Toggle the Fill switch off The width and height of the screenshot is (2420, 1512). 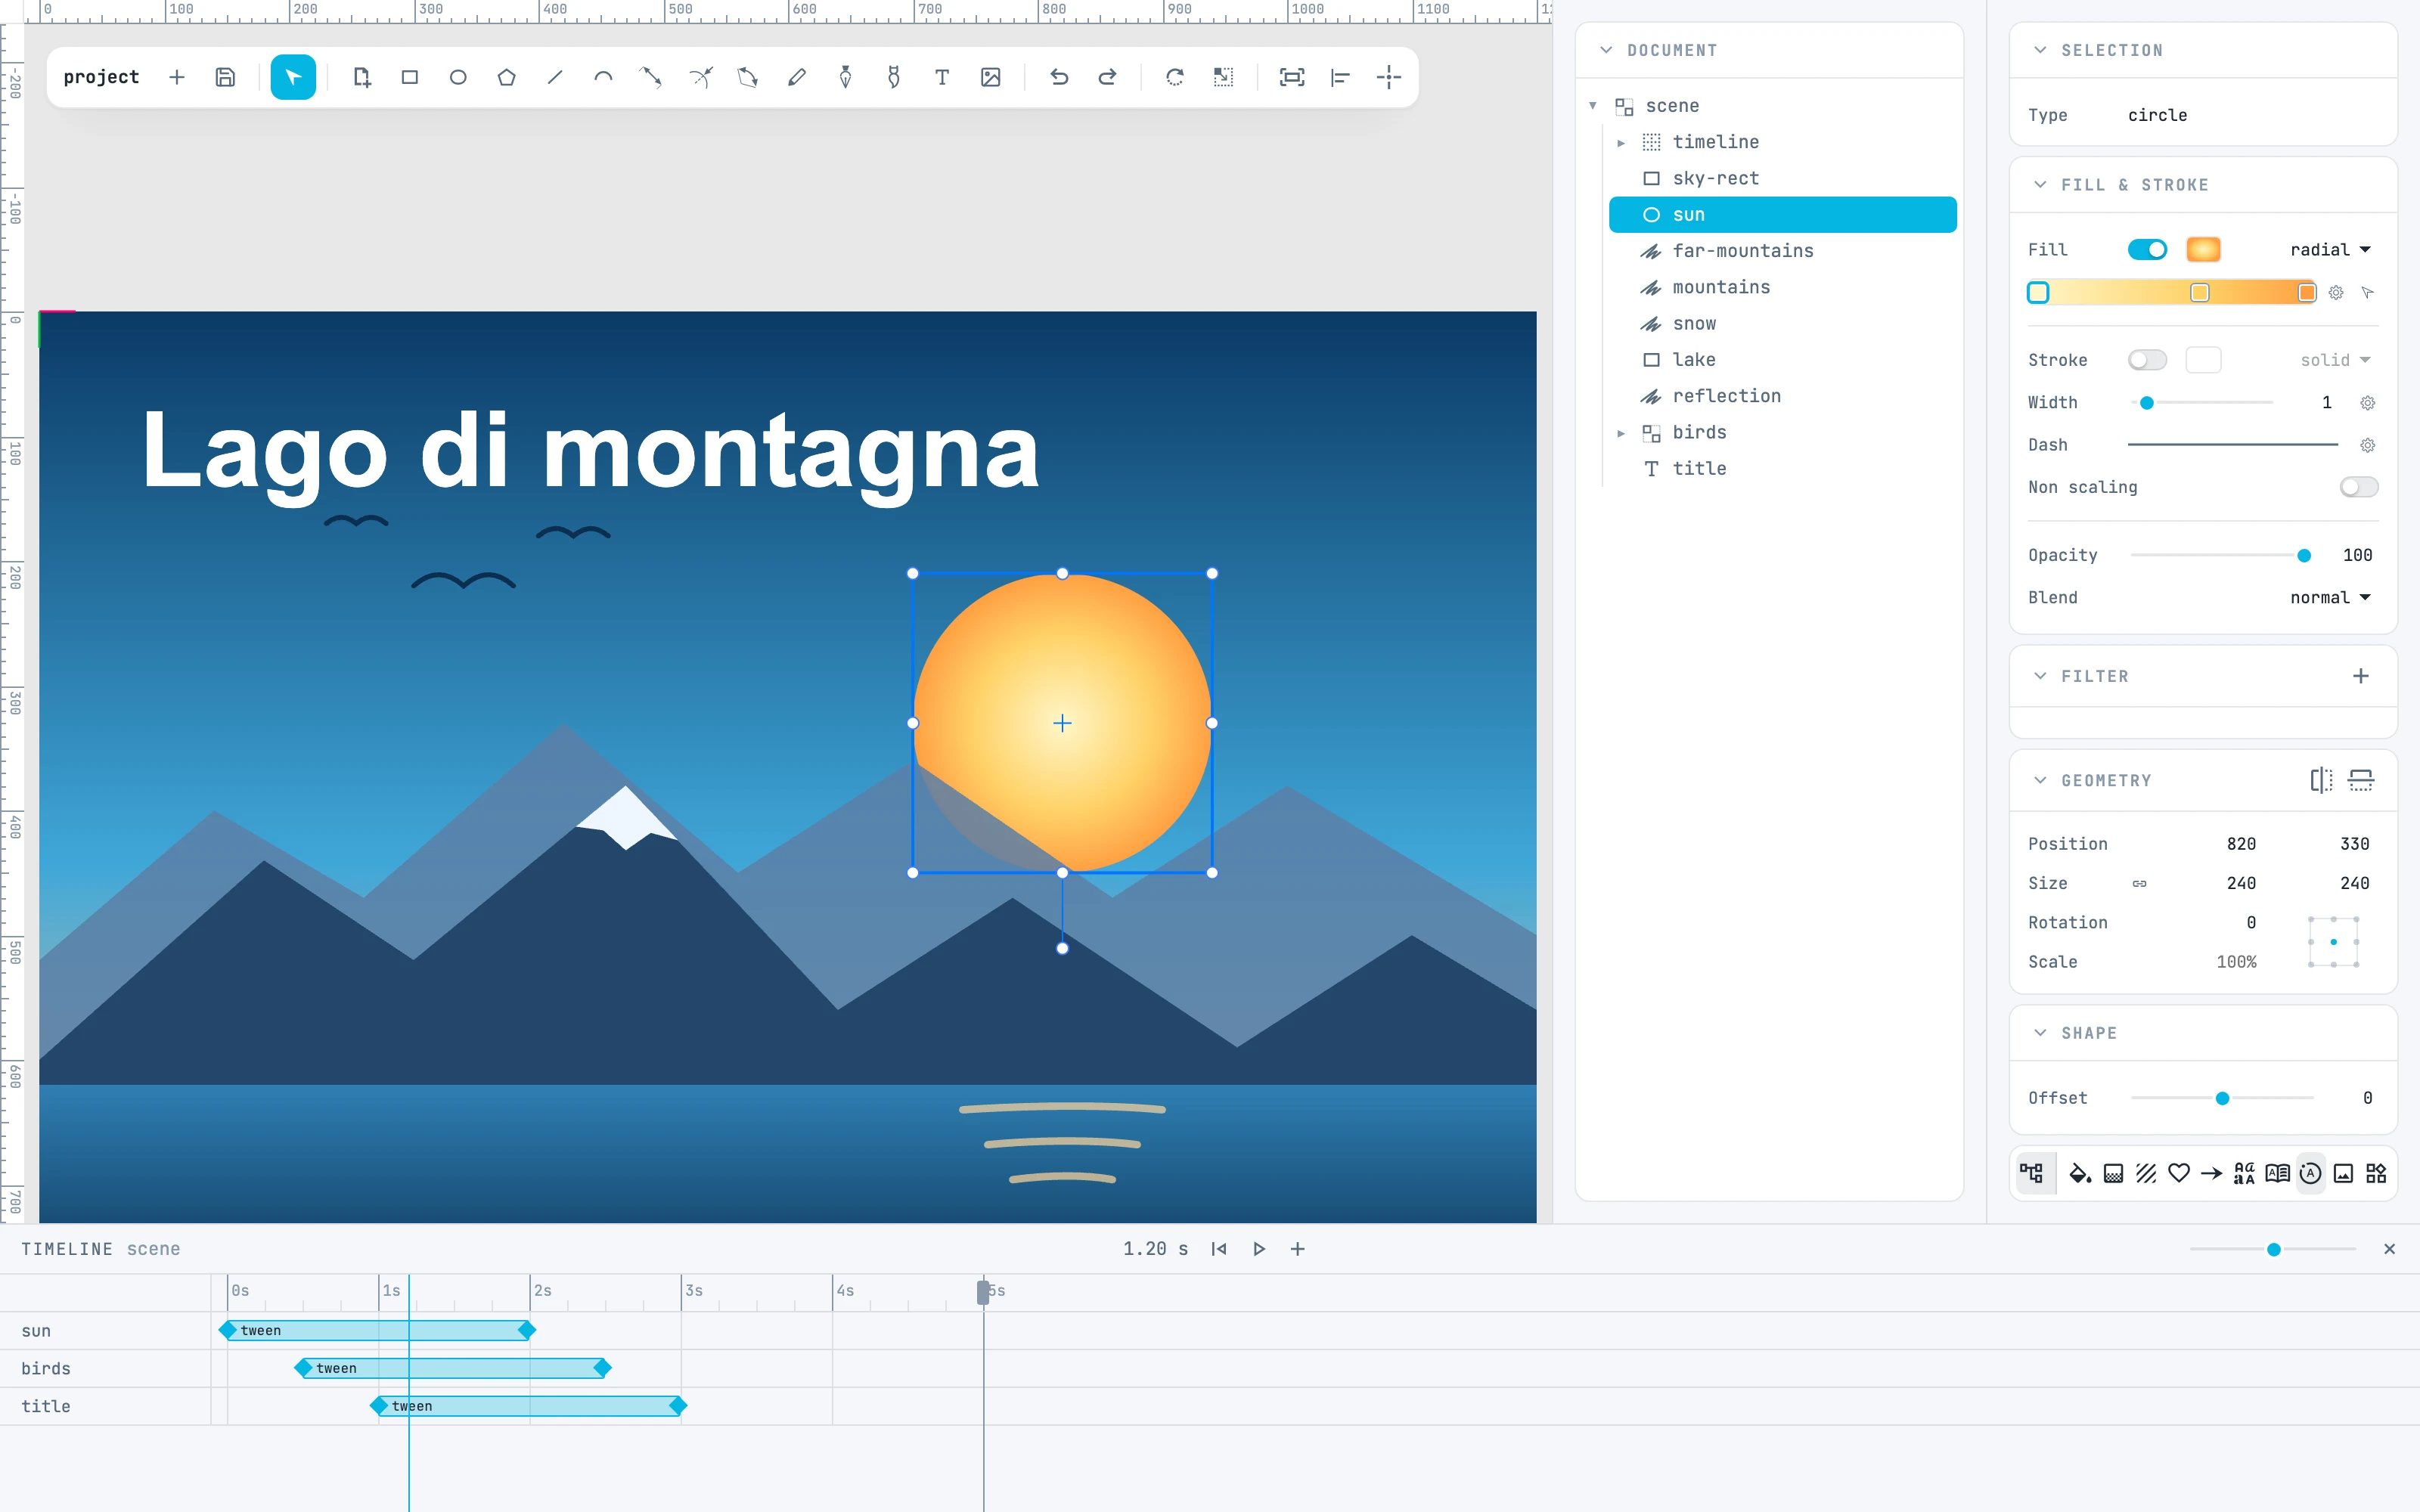pos(2147,250)
